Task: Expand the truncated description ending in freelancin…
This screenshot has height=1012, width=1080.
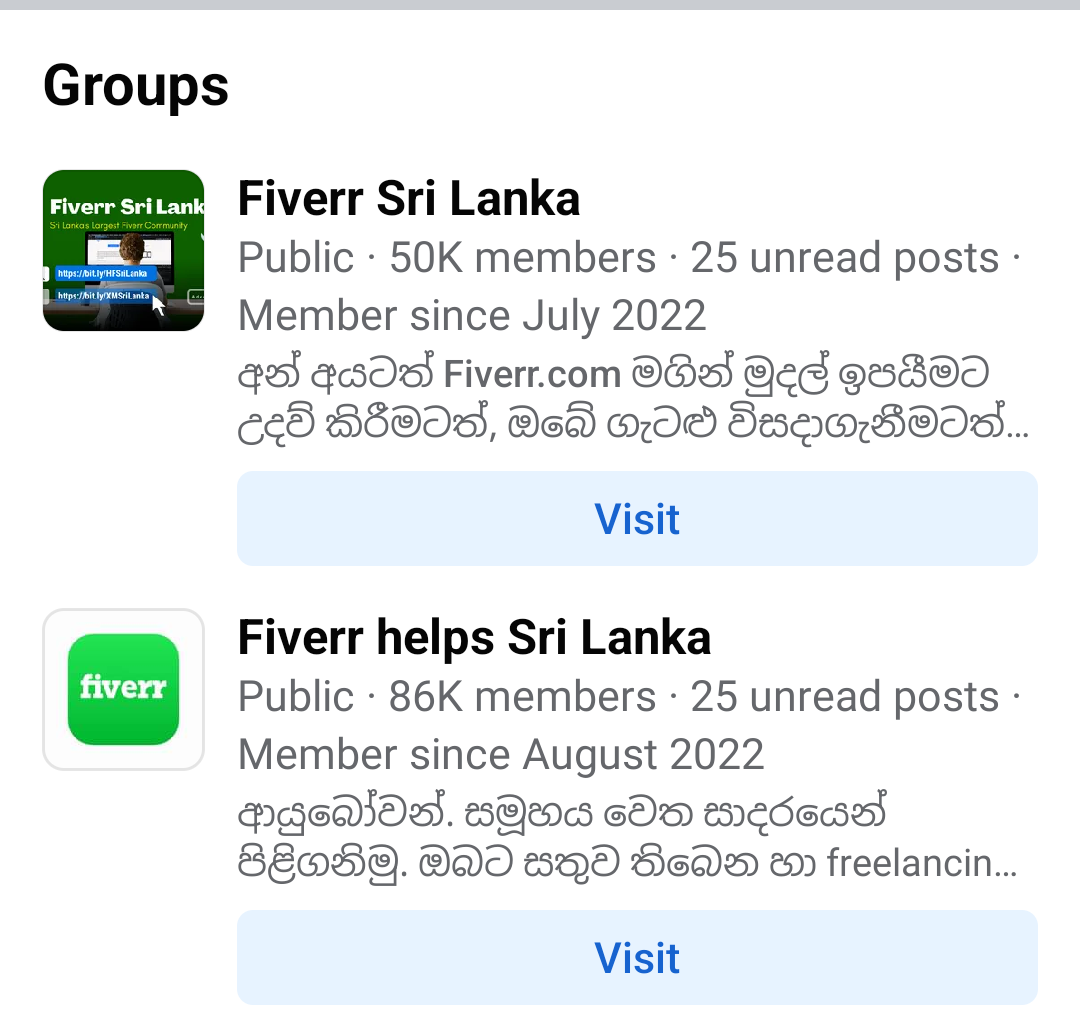Action: tap(627, 838)
